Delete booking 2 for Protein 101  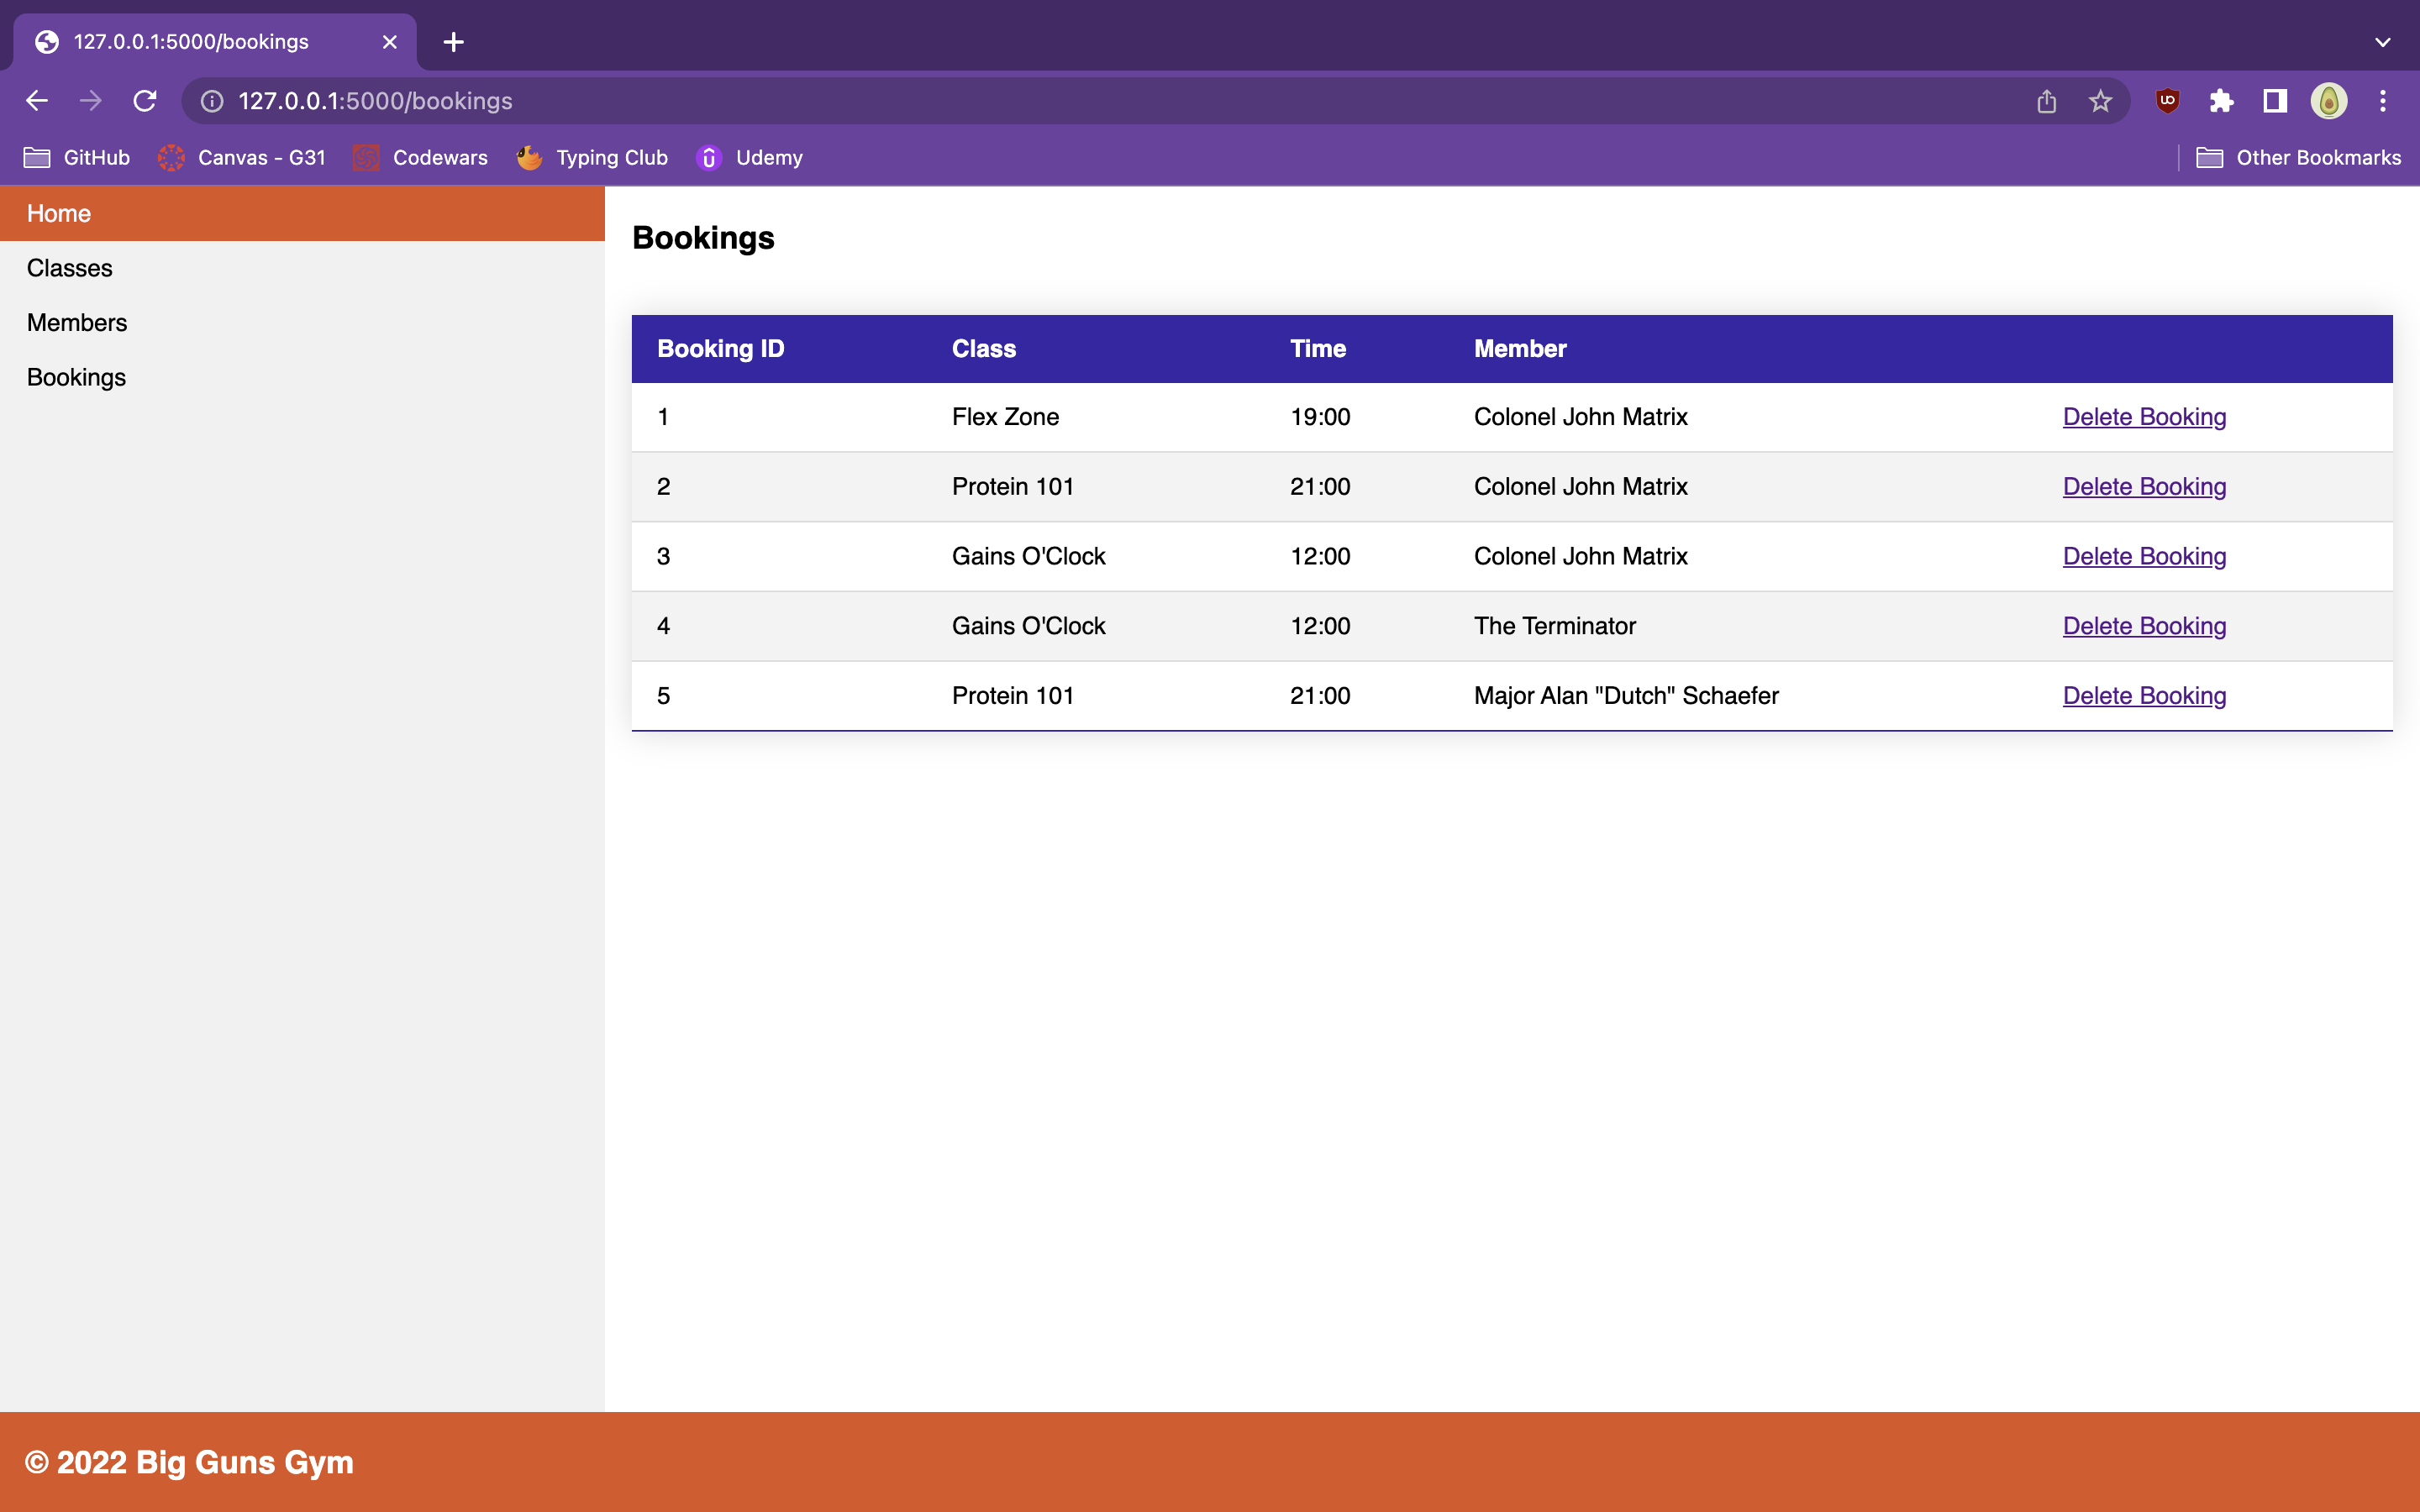pos(2144,487)
